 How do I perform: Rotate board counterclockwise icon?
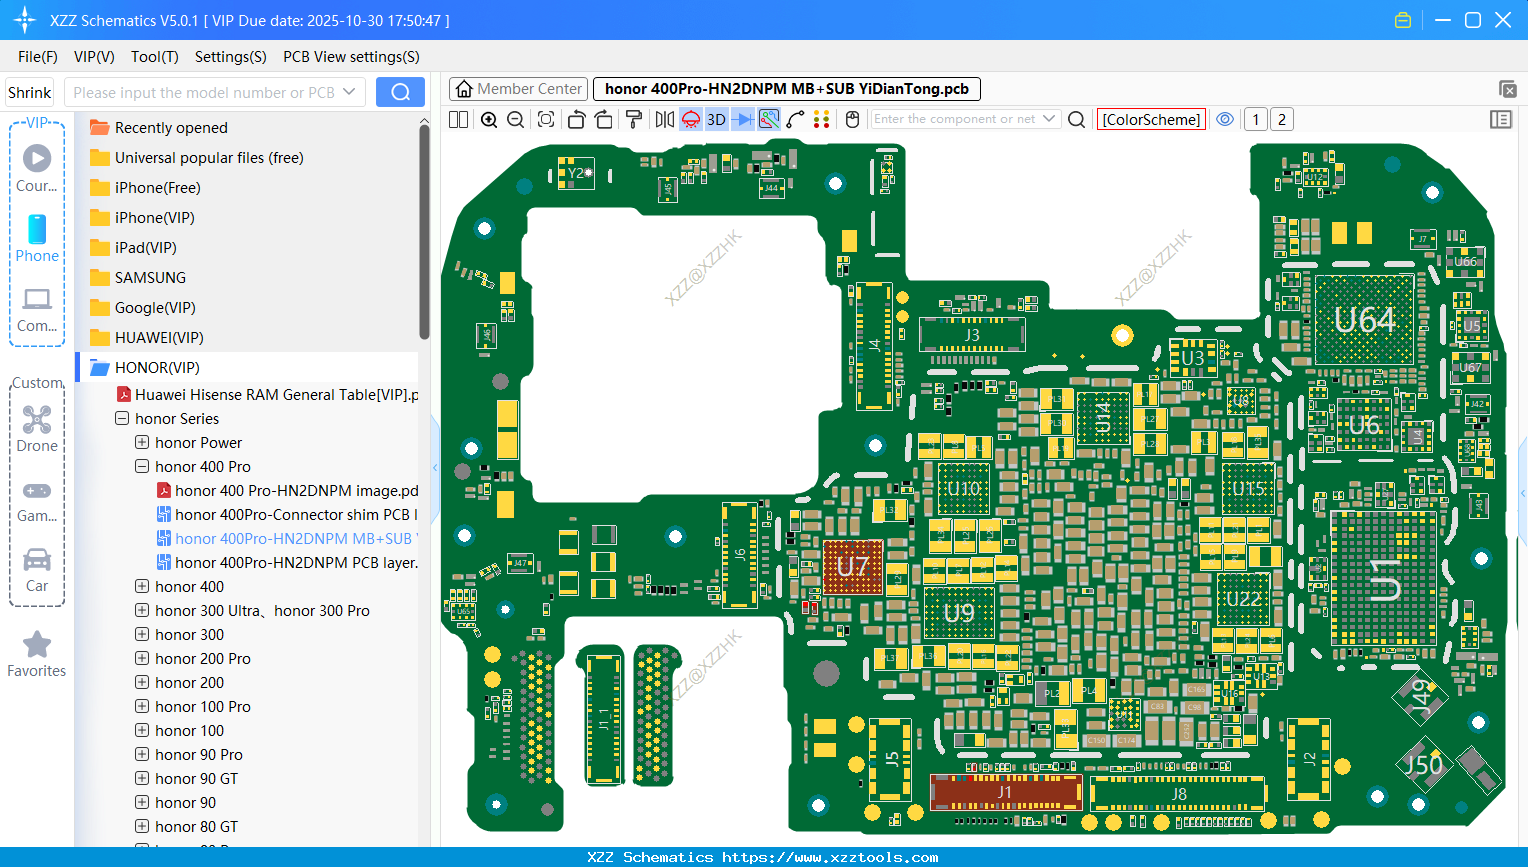point(576,119)
